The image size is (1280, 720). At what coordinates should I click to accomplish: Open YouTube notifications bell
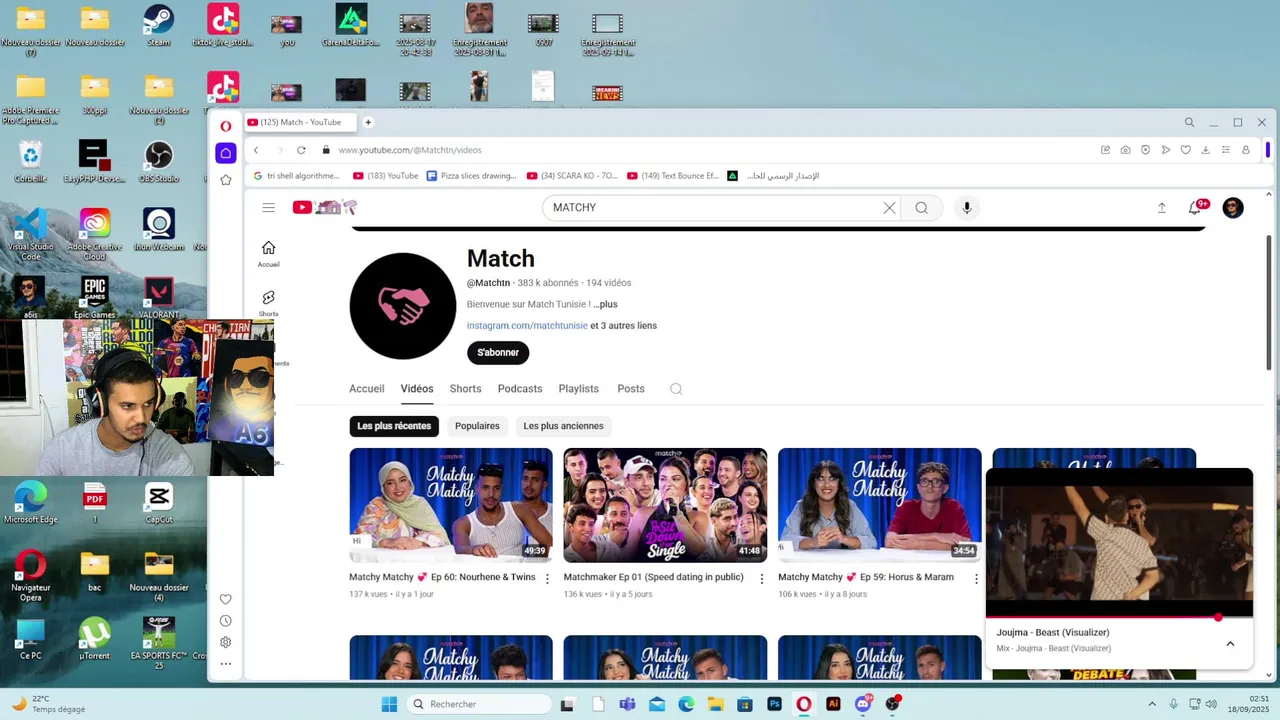pos(1195,208)
